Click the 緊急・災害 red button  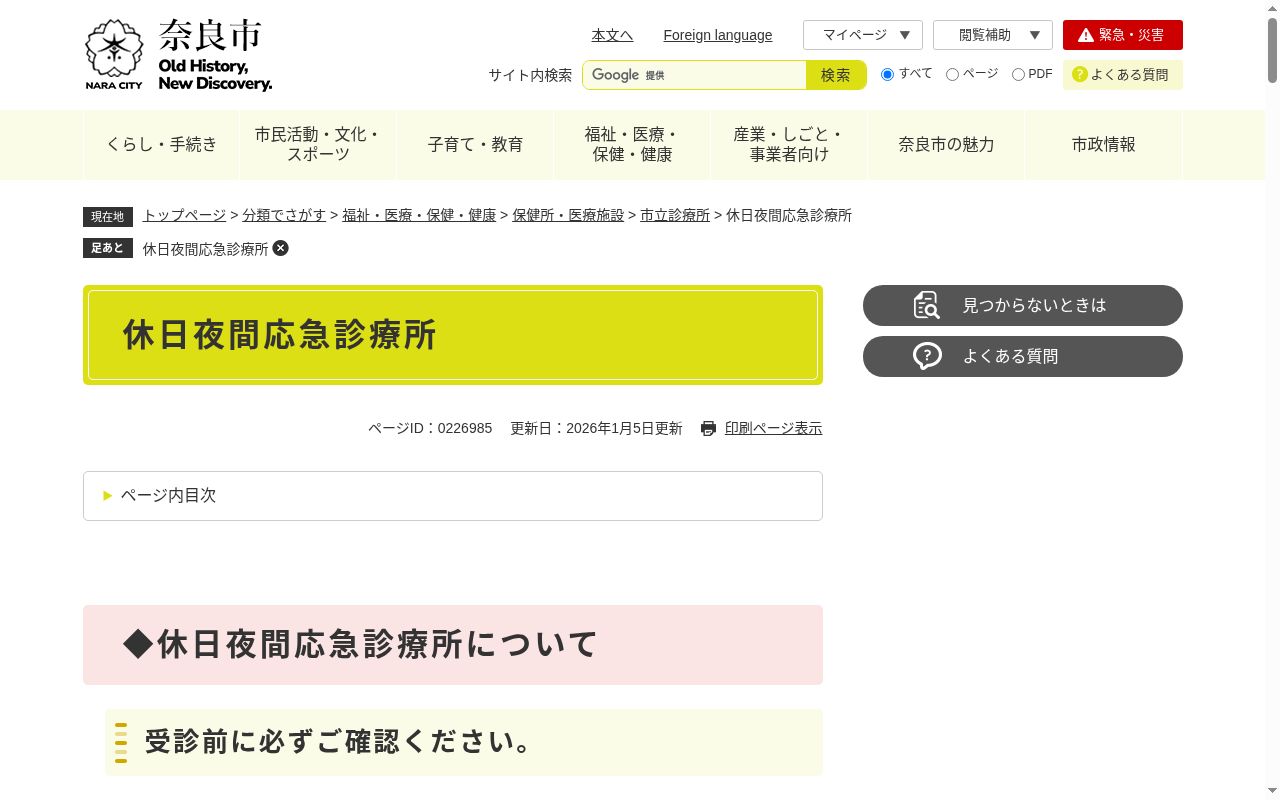1123,35
